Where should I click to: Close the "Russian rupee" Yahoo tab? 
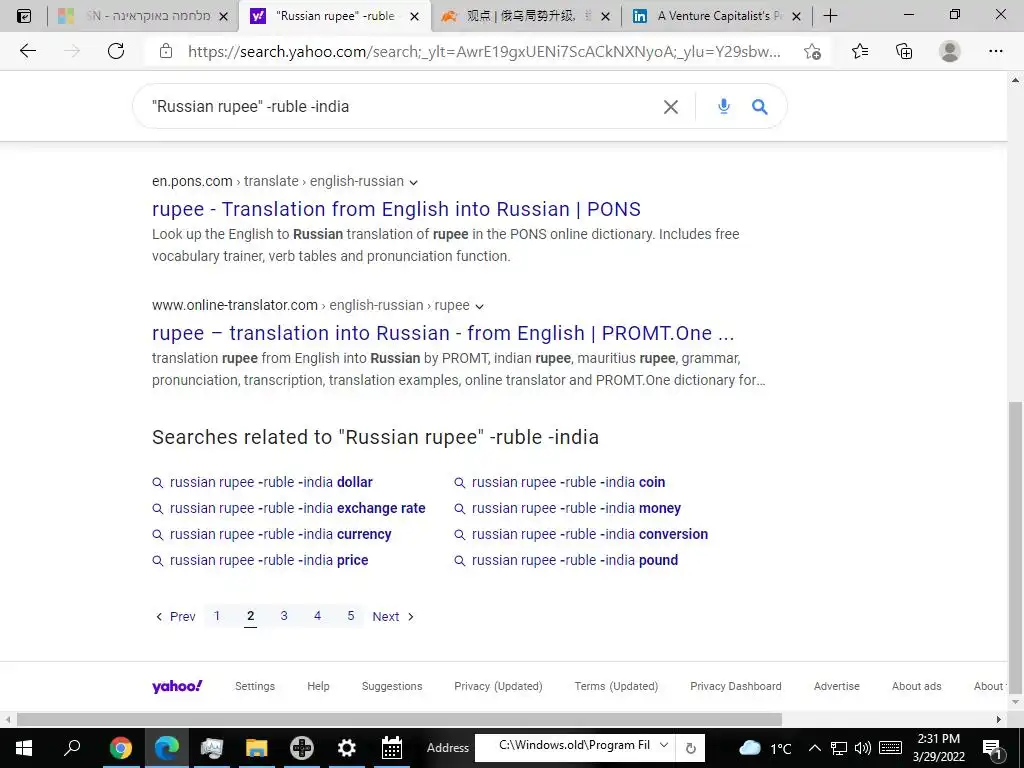click(x=414, y=16)
